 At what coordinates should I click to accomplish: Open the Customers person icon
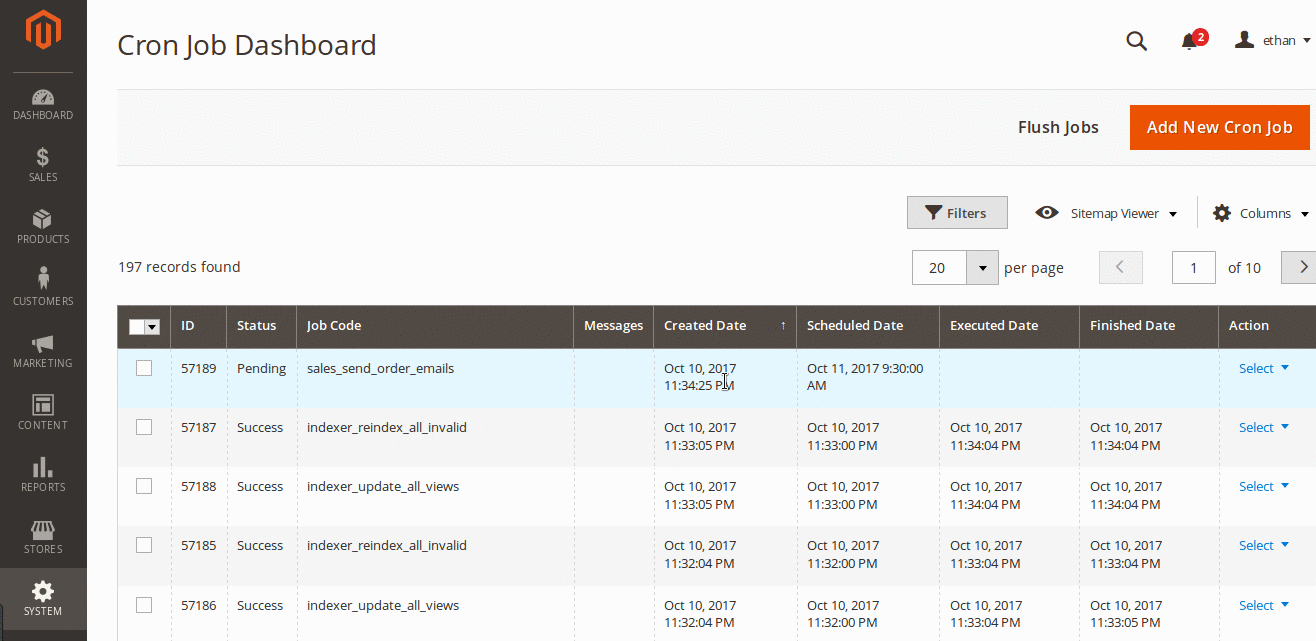[43, 279]
